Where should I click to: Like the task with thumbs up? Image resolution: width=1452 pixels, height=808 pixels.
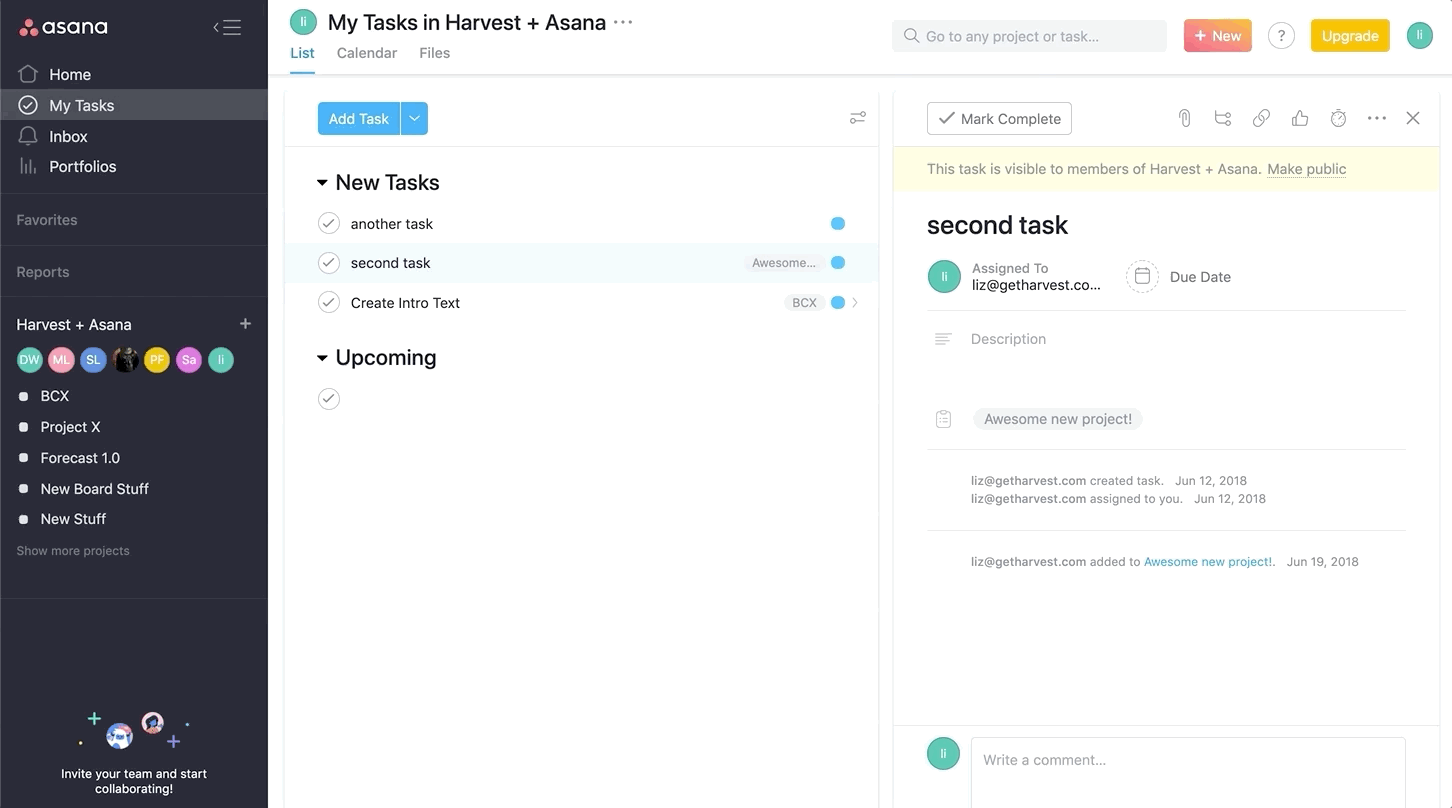(1300, 118)
